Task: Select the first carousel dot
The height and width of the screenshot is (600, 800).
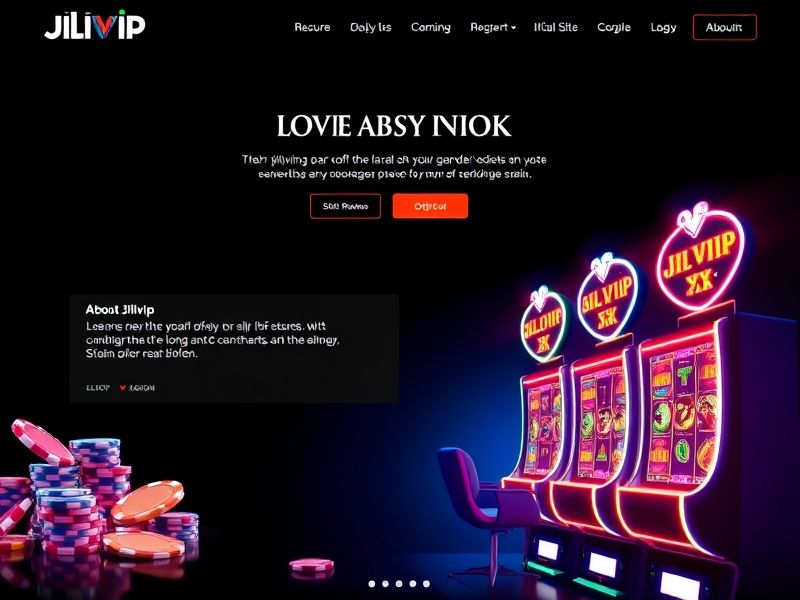Action: click(x=372, y=584)
